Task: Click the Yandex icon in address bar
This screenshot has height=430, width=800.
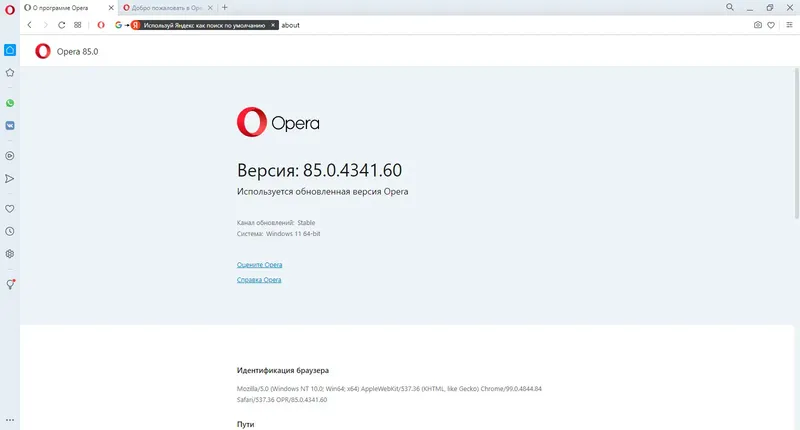Action: tap(136, 25)
